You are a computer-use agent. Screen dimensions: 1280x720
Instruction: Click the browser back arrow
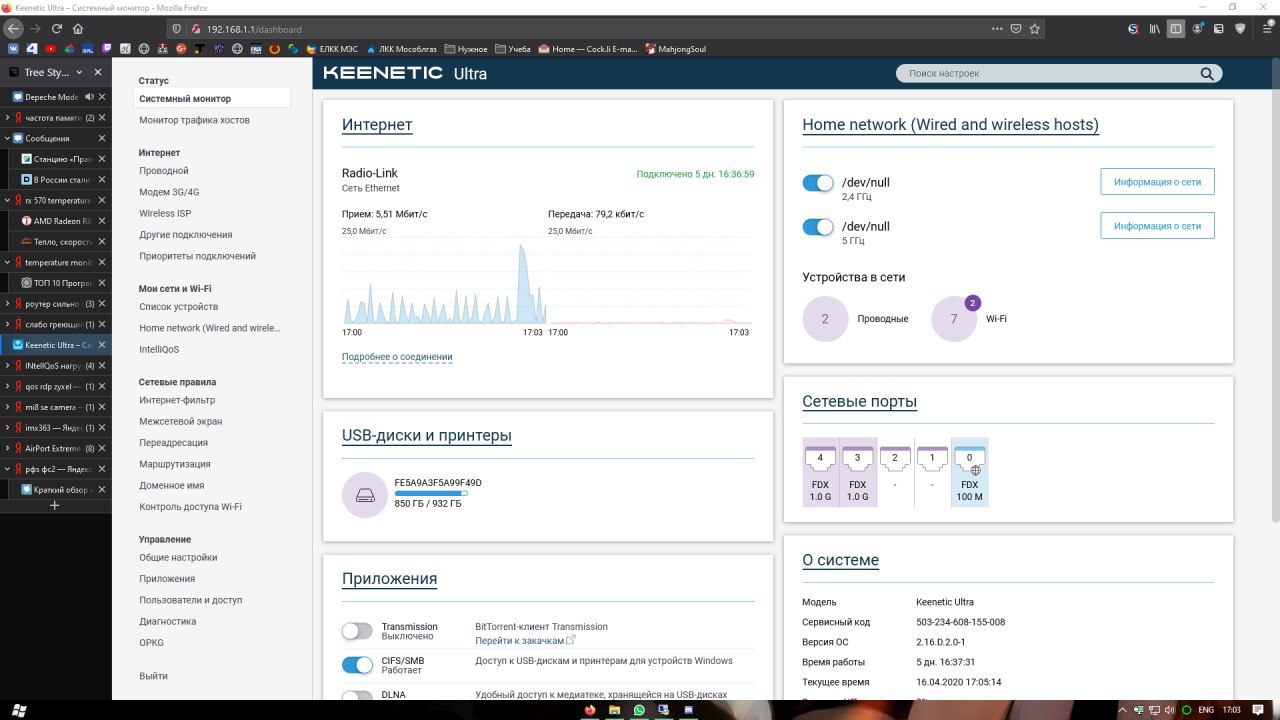click(12, 29)
